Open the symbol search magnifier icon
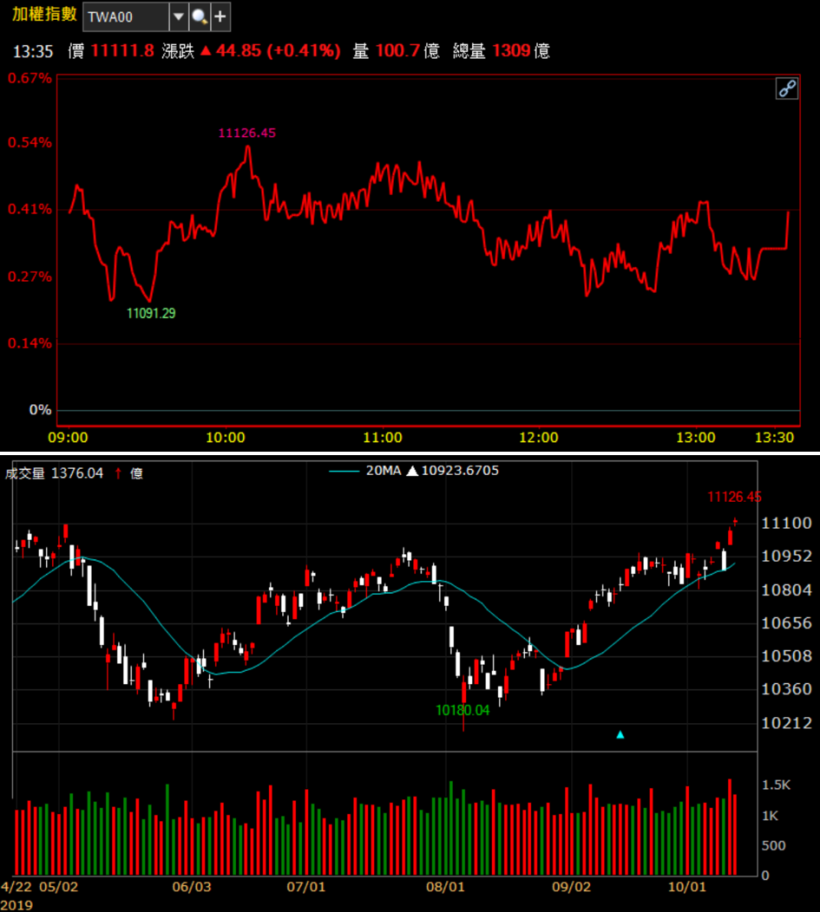 coord(199,17)
